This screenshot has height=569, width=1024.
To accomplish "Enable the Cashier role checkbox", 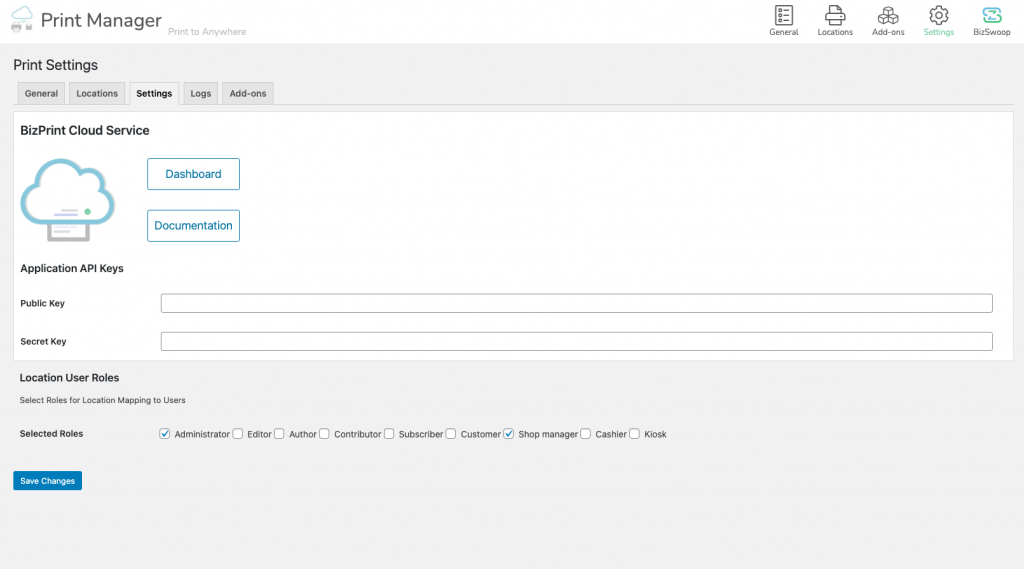I will (586, 434).
